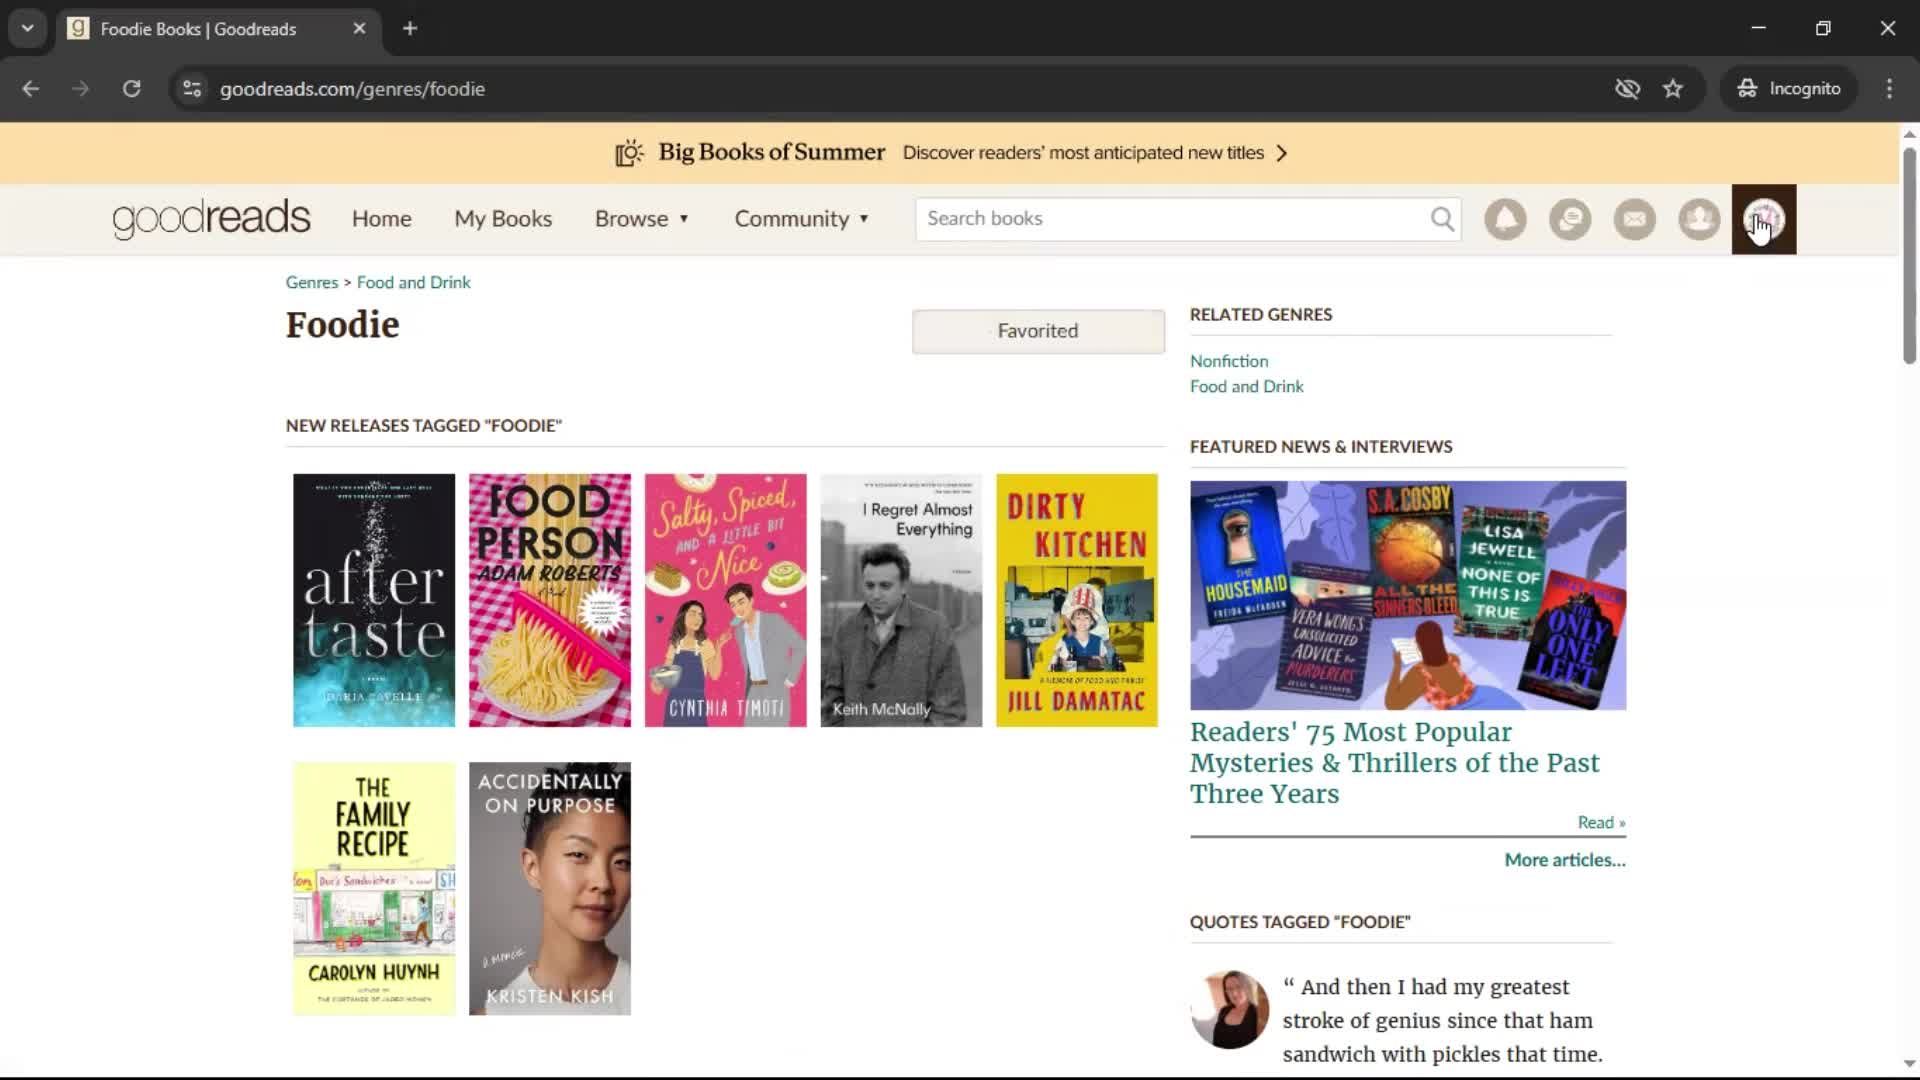This screenshot has height=1080, width=1920.
Task: Open Food and Drink under Related Genres
Action: coord(1246,387)
